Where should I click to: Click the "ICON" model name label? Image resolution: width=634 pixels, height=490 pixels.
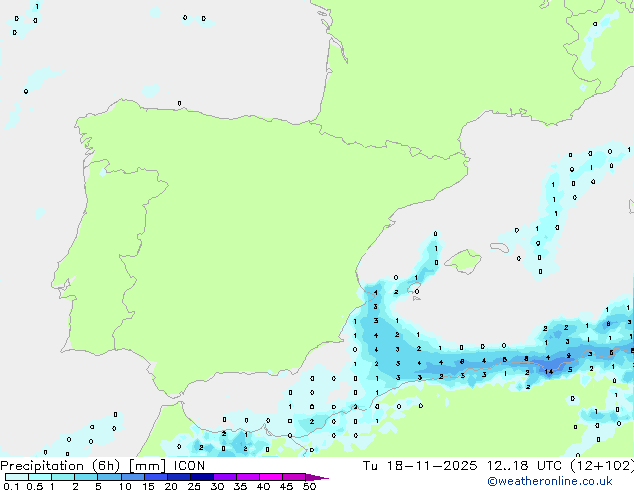pyautogui.click(x=189, y=466)
